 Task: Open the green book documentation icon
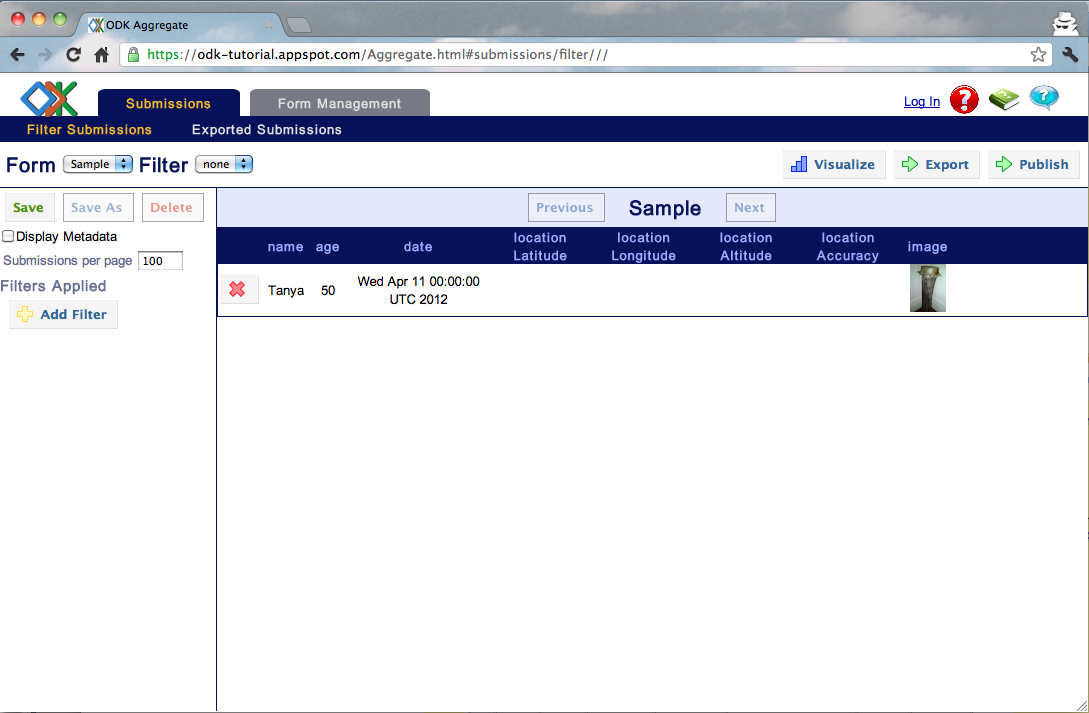(x=1003, y=99)
